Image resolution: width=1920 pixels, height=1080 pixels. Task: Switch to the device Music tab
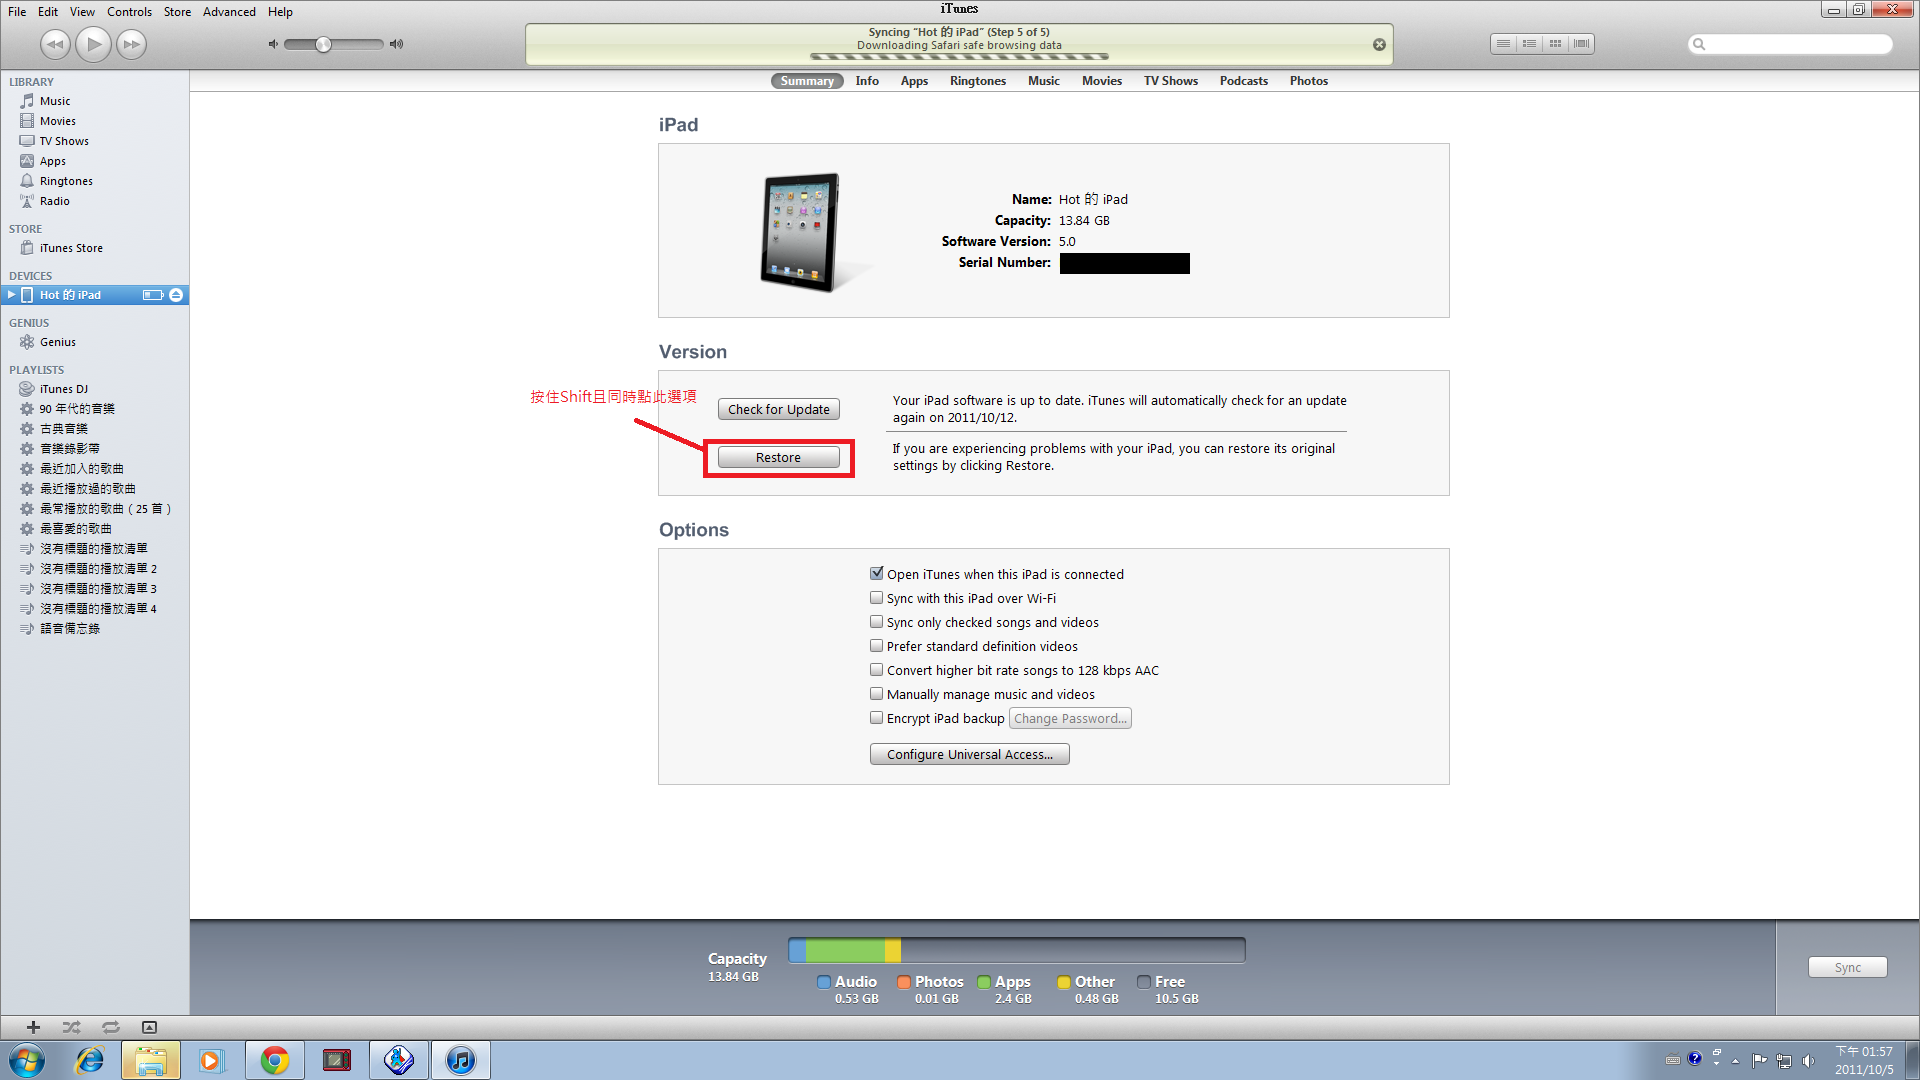tap(1044, 81)
